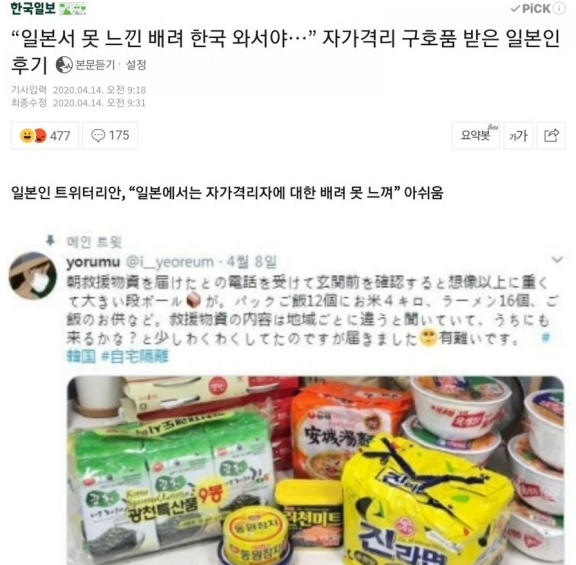This screenshot has height=565, width=576.
Task: Open the relief food supplies photo
Action: point(316,470)
